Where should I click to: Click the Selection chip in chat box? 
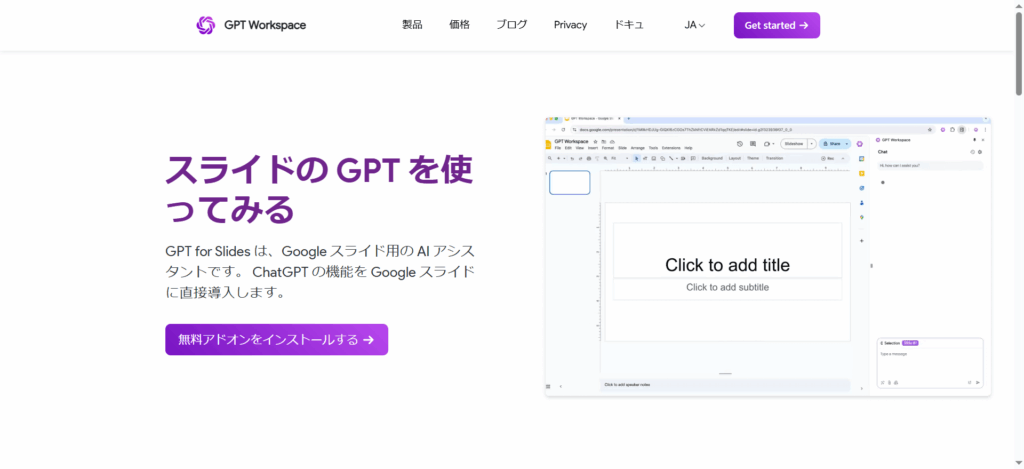[x=890, y=343]
